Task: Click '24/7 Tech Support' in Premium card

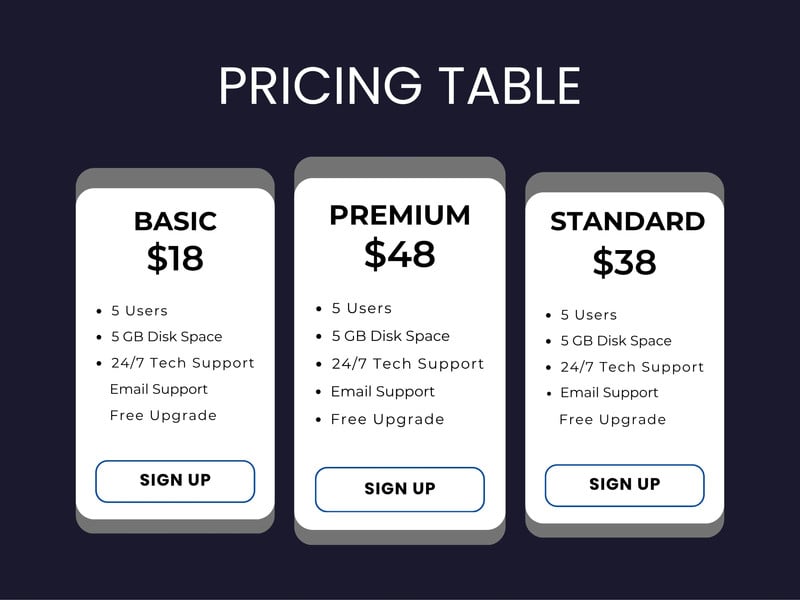Action: pos(407,364)
